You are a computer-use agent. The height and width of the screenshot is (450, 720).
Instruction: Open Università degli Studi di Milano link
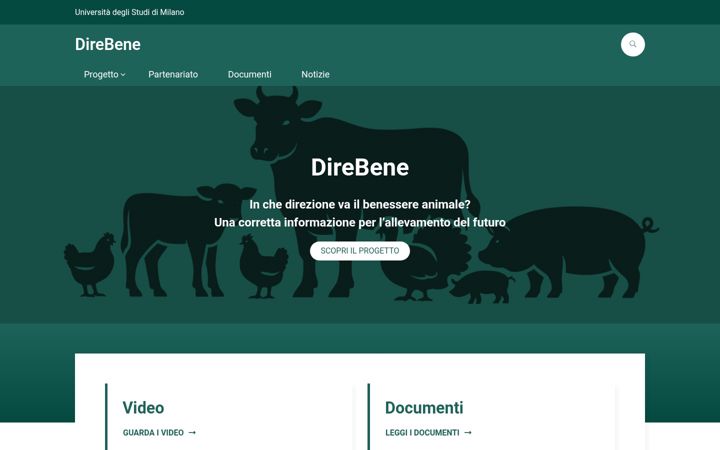click(129, 12)
